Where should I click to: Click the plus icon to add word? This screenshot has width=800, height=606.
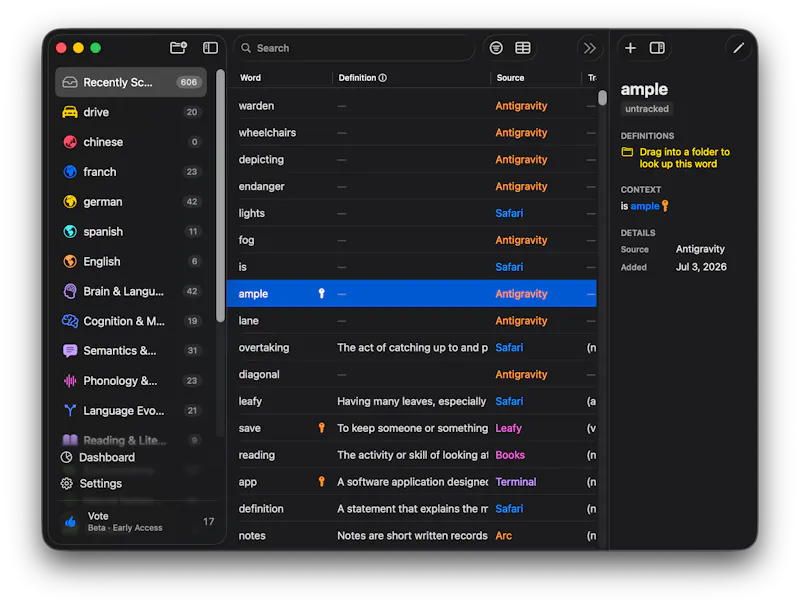coord(630,48)
